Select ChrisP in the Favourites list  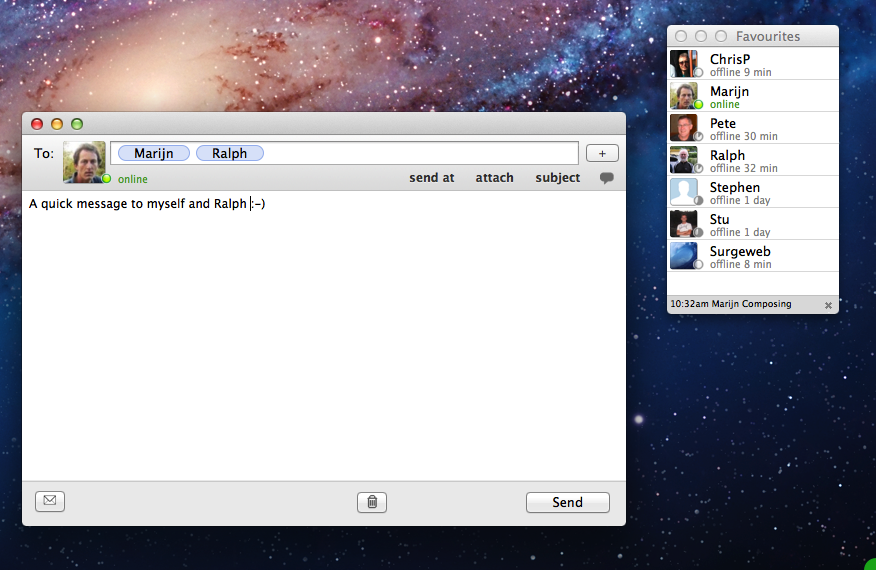[753, 64]
